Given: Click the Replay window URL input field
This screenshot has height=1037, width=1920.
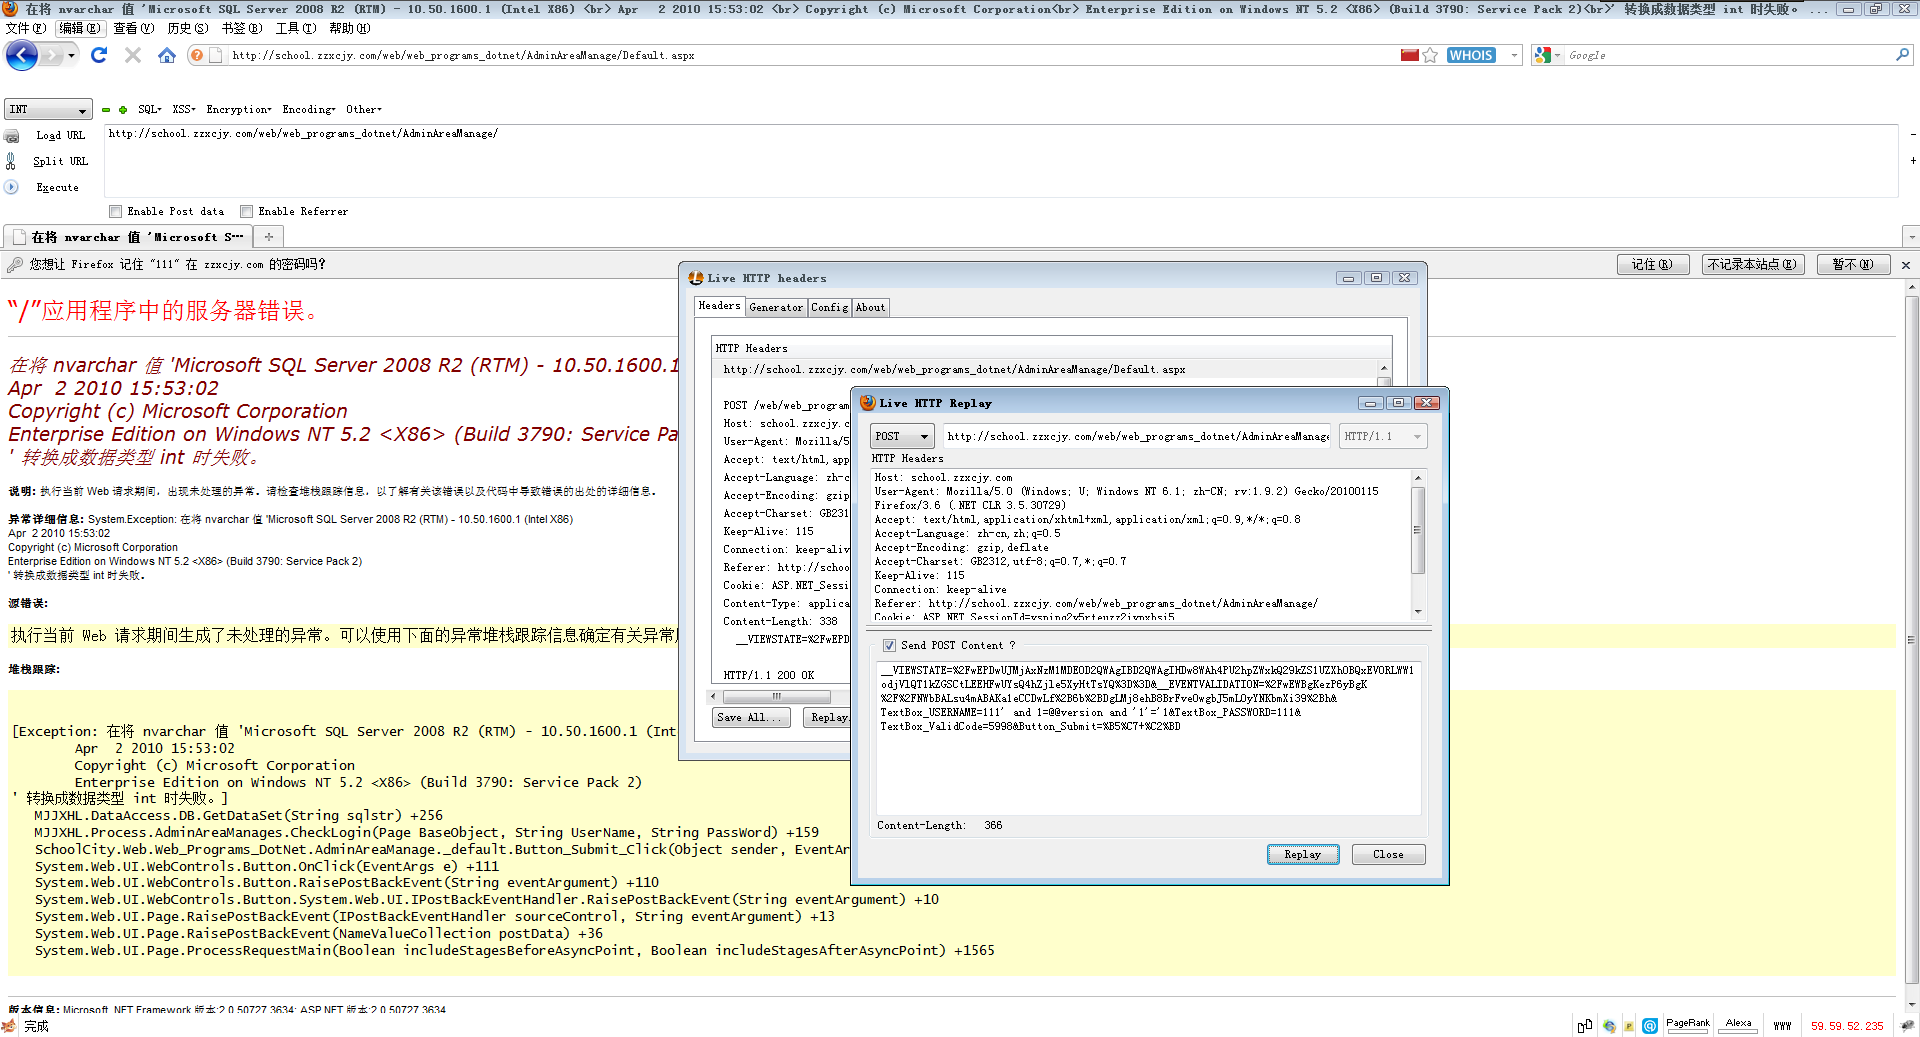Looking at the screenshot, I should click(x=1138, y=437).
